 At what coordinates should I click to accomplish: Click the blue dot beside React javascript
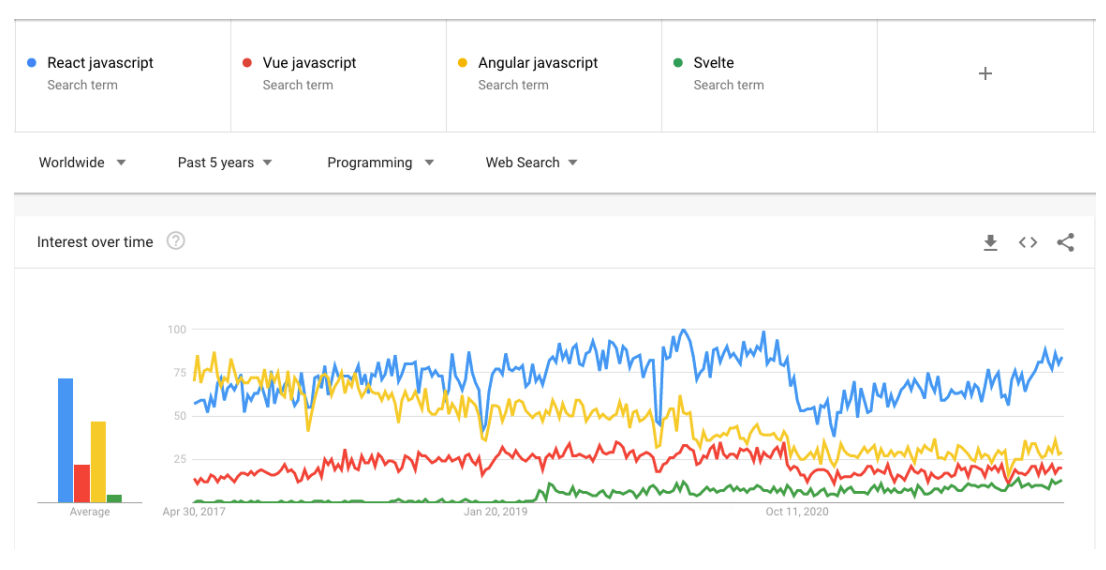click(x=32, y=63)
